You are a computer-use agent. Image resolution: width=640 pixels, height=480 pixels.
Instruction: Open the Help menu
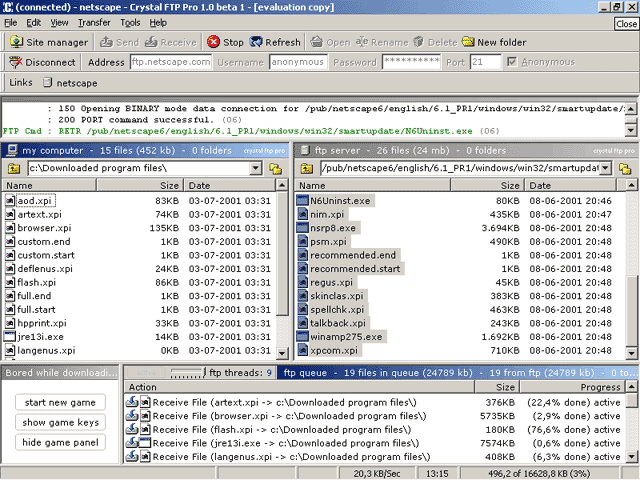tap(158, 22)
